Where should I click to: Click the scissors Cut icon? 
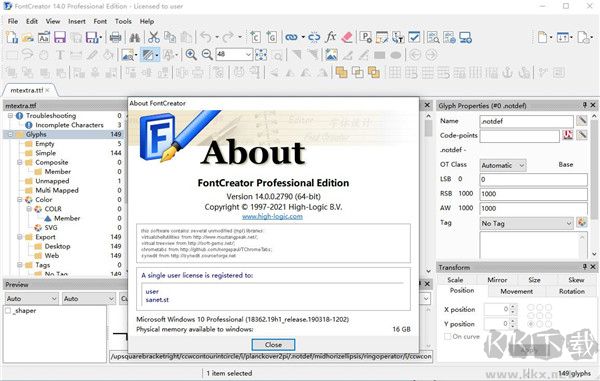coord(153,37)
